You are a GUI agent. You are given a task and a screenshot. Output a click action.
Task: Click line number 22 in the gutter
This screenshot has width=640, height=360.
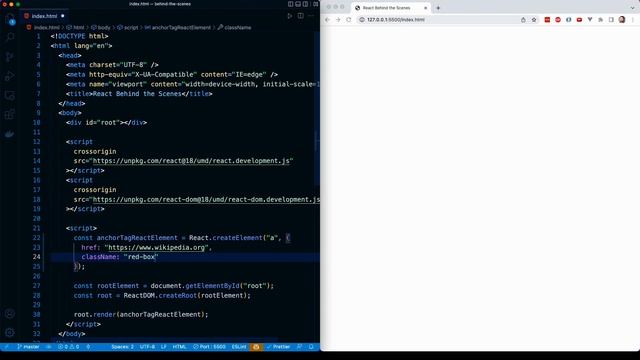37,238
